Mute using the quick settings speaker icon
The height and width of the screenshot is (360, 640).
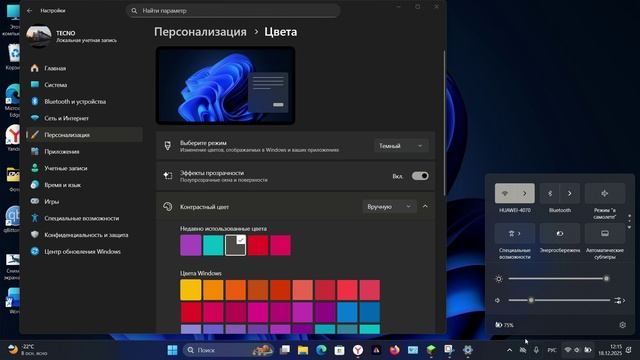pyautogui.click(x=498, y=300)
